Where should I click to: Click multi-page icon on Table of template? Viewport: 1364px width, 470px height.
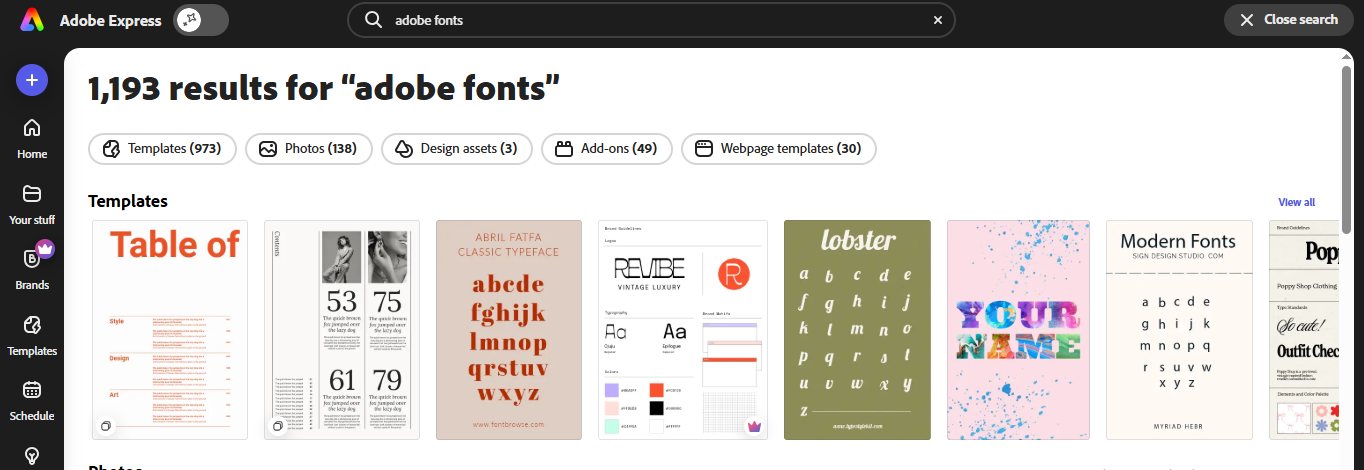coord(106,427)
